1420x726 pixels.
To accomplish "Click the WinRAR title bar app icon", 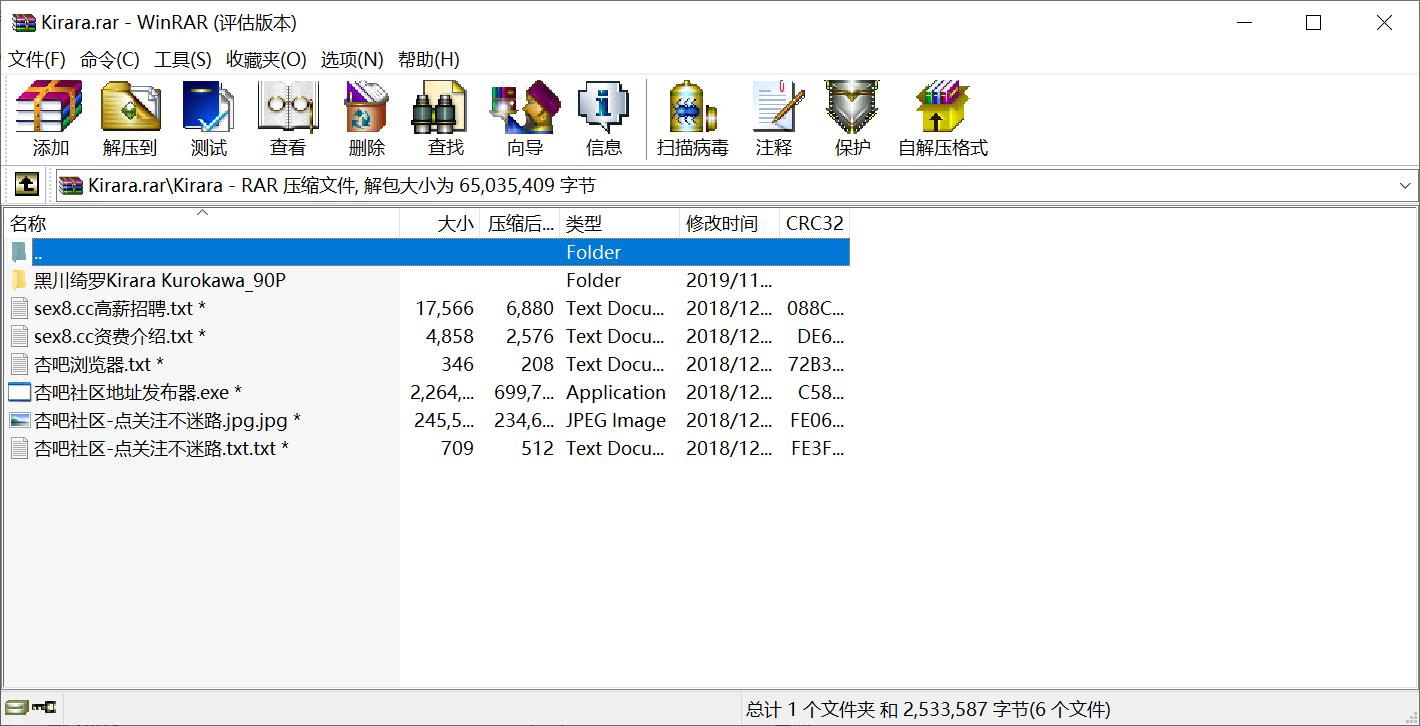I will [x=24, y=22].
